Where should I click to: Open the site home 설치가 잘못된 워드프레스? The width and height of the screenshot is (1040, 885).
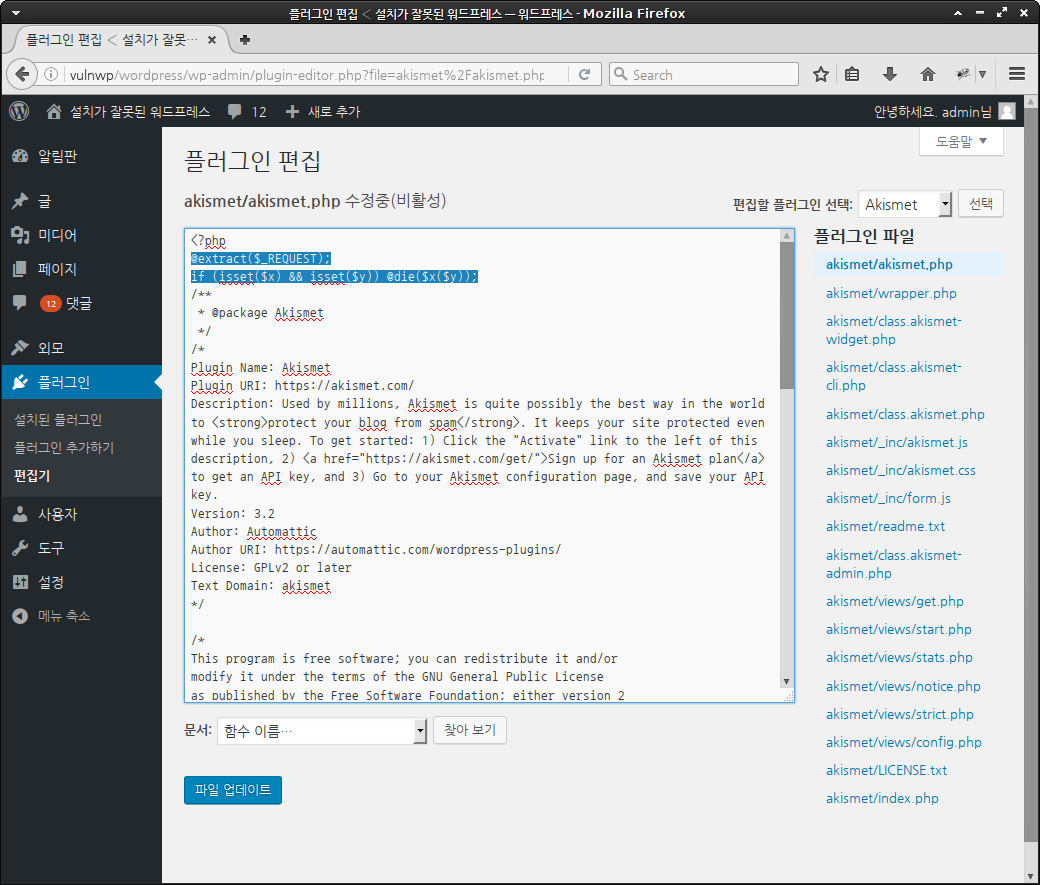(x=128, y=111)
